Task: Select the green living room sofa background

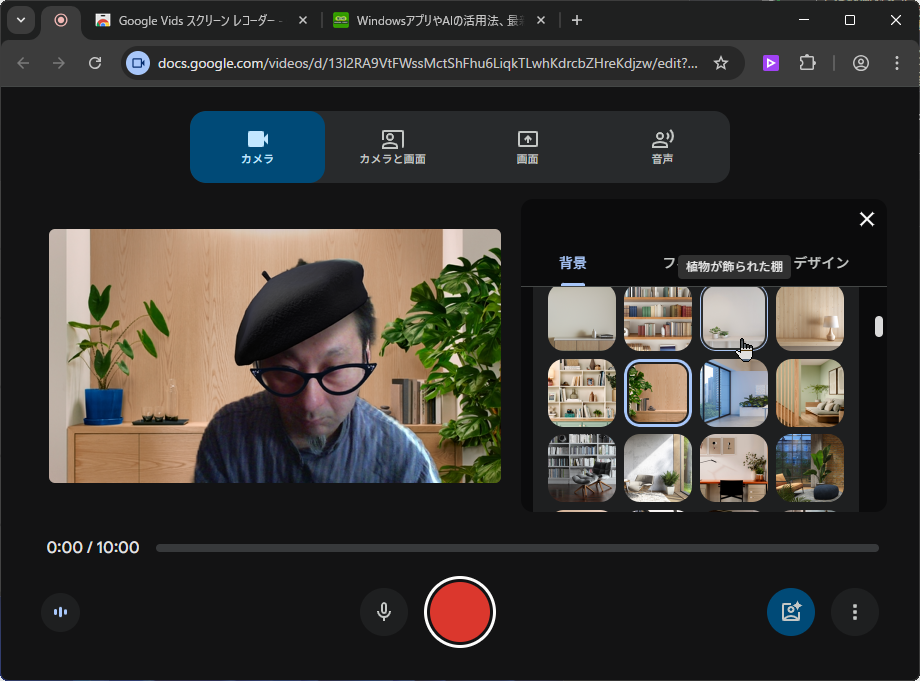Action: [x=810, y=392]
